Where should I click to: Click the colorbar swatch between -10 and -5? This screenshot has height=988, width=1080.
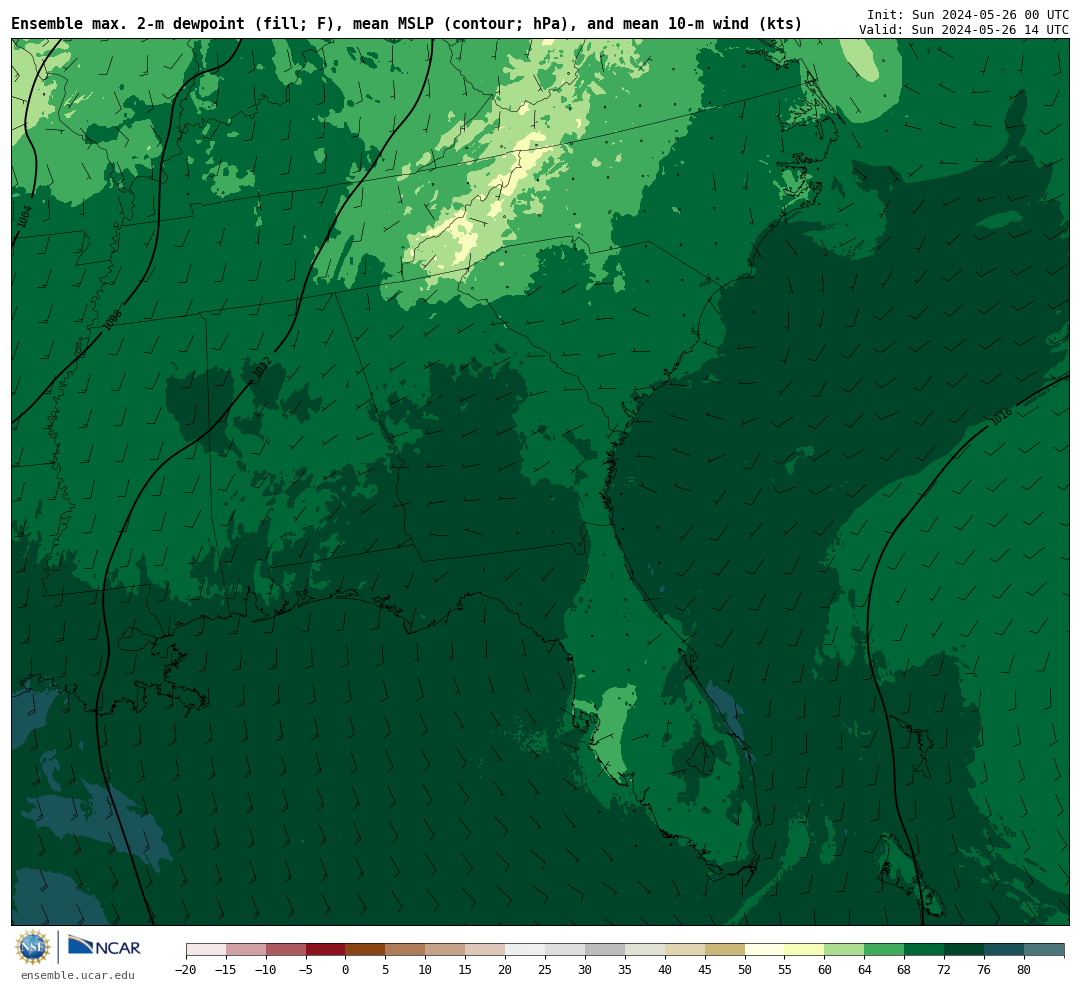pyautogui.click(x=286, y=949)
